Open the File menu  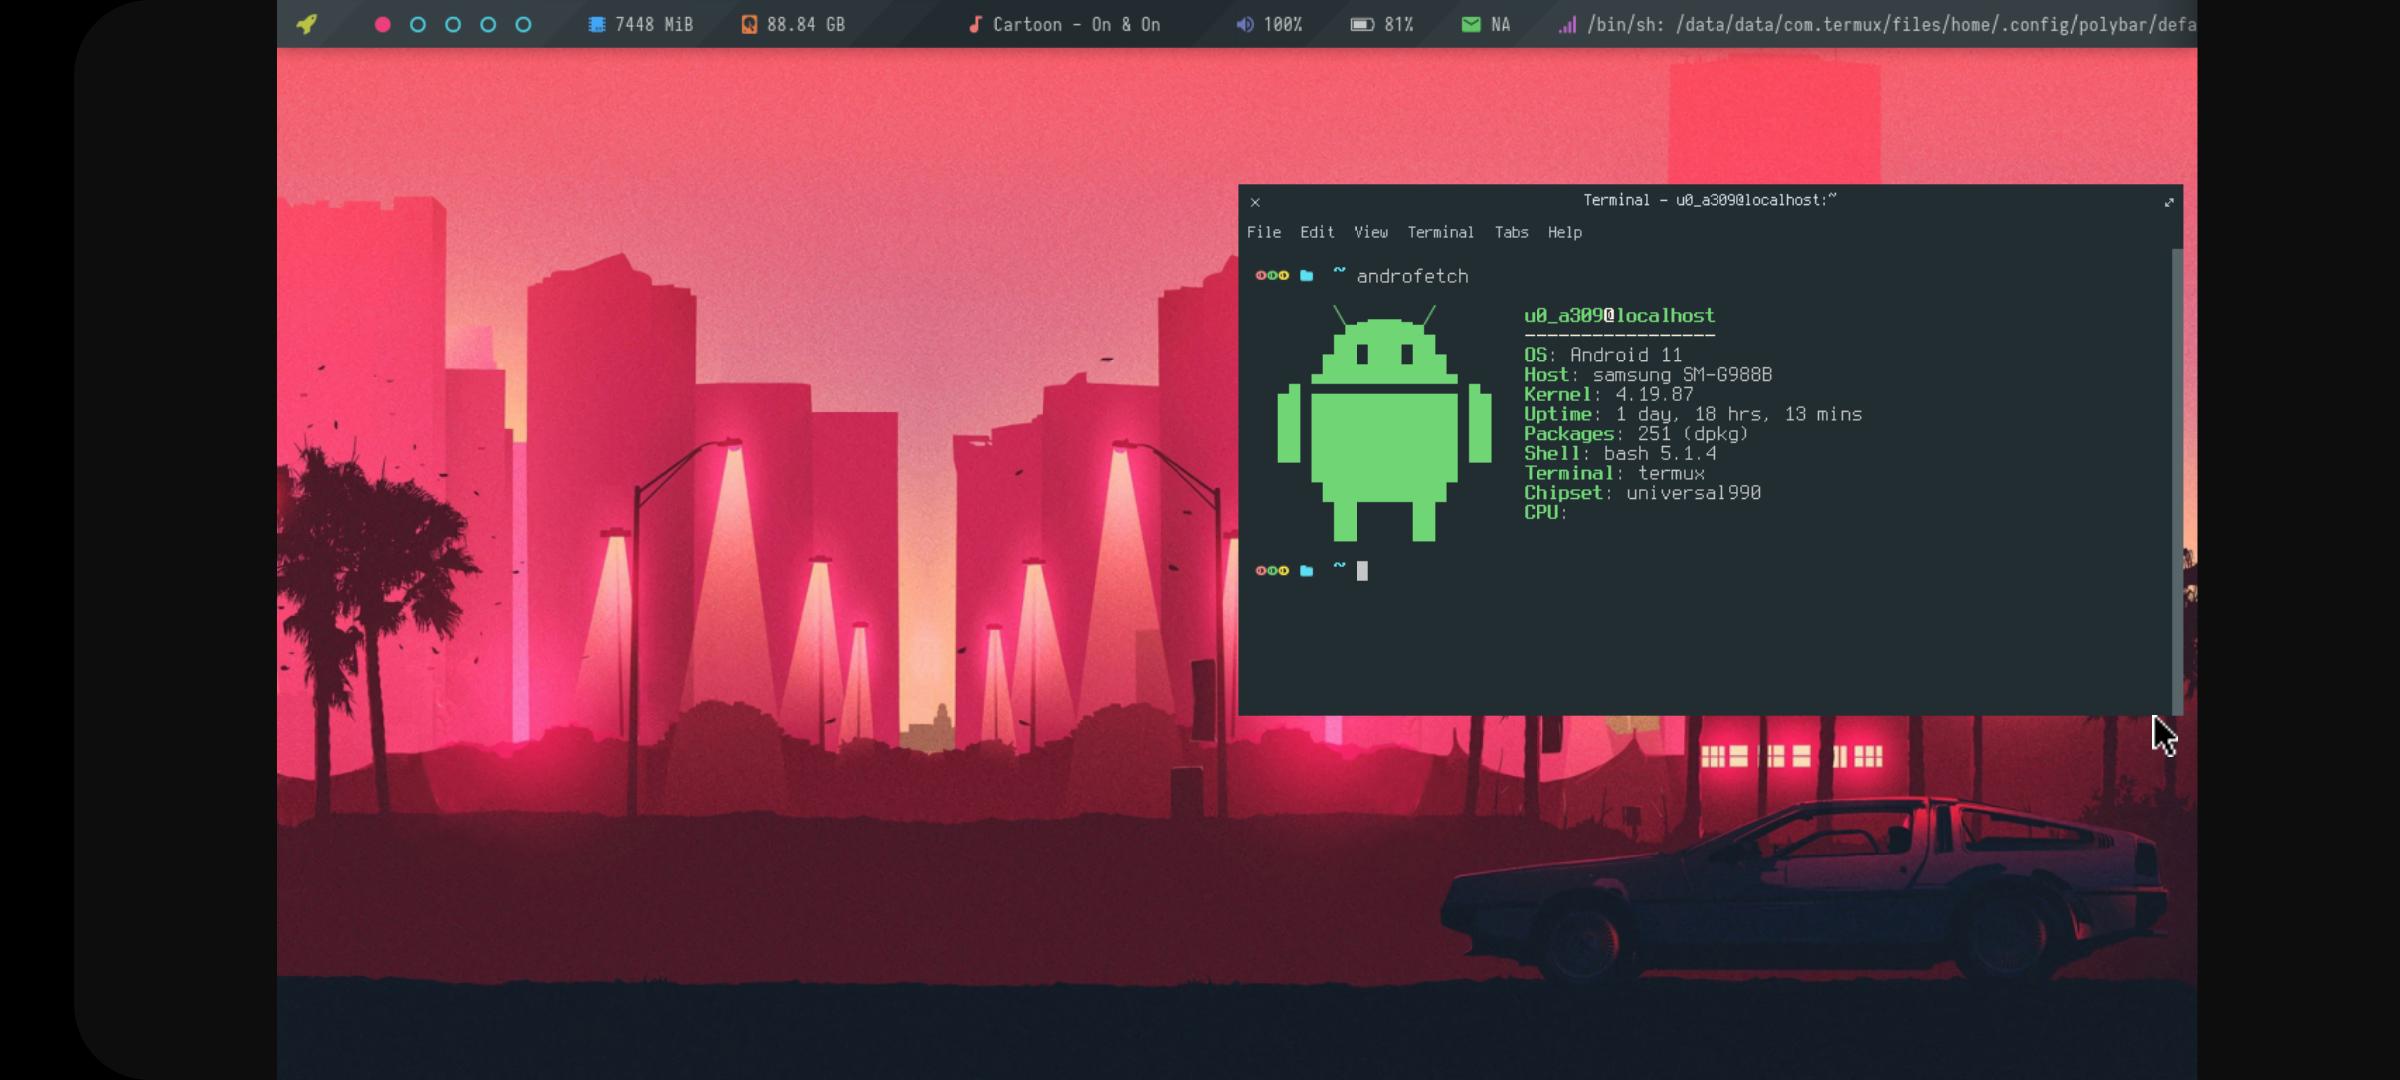(1265, 232)
